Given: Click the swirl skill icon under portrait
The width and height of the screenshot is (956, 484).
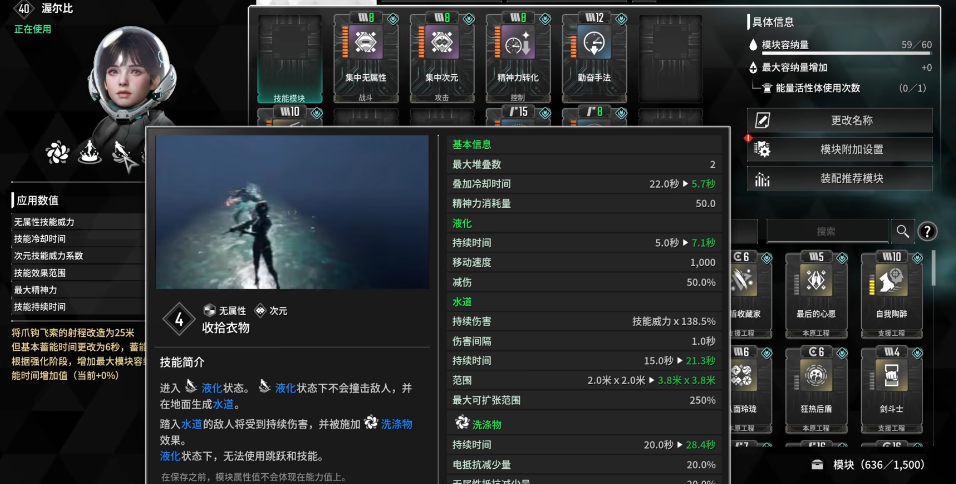Looking at the screenshot, I should point(57,152).
